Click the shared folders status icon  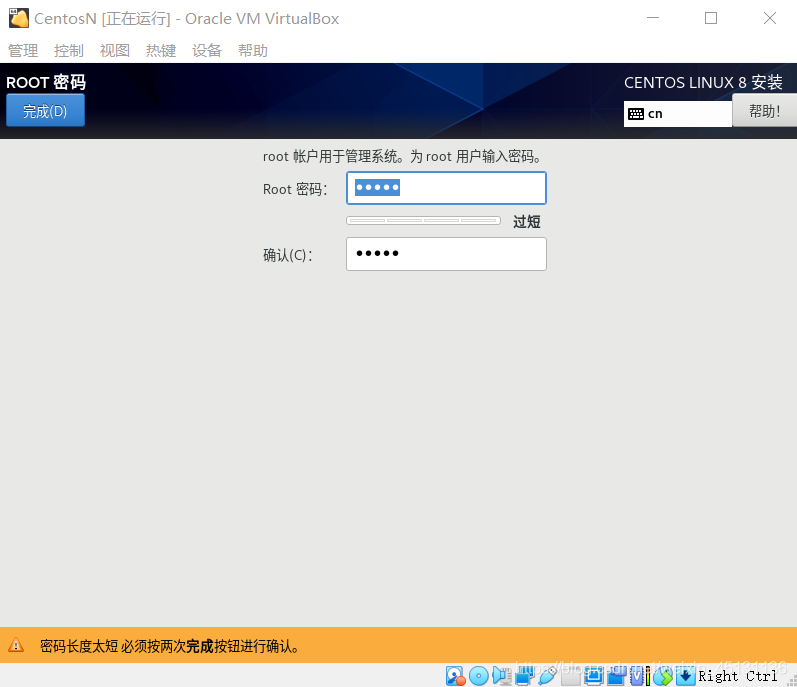click(x=570, y=676)
